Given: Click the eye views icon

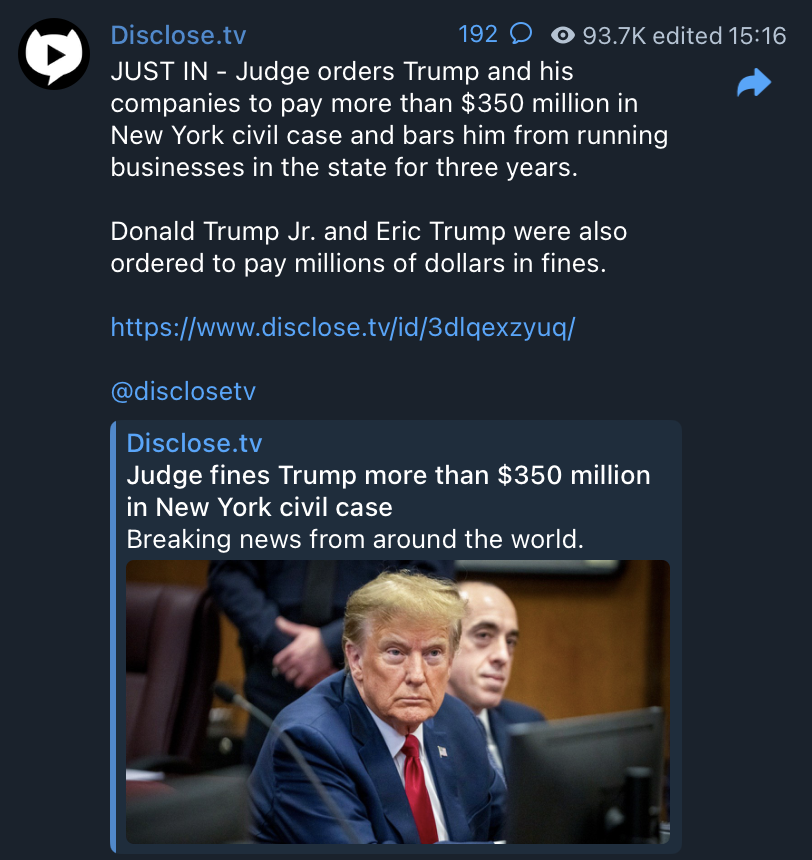Looking at the screenshot, I should (562, 36).
